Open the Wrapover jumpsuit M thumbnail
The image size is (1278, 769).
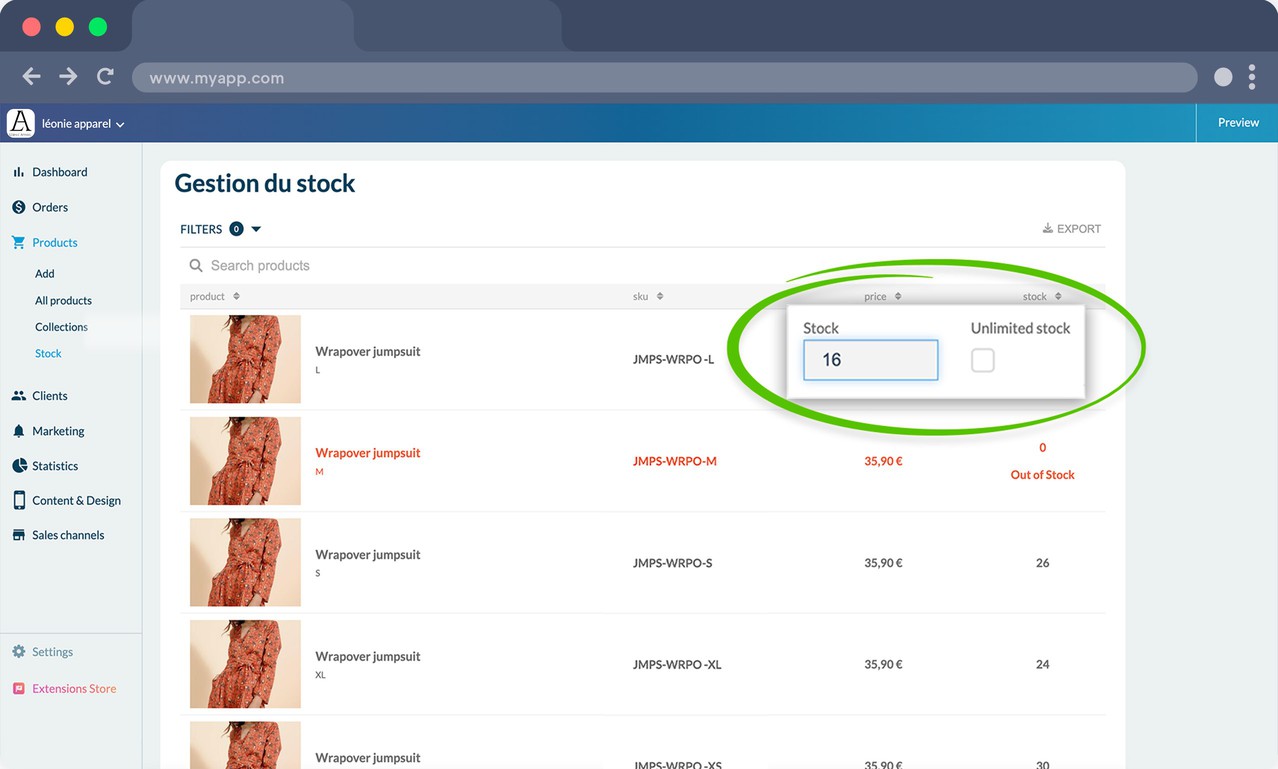tap(245, 461)
